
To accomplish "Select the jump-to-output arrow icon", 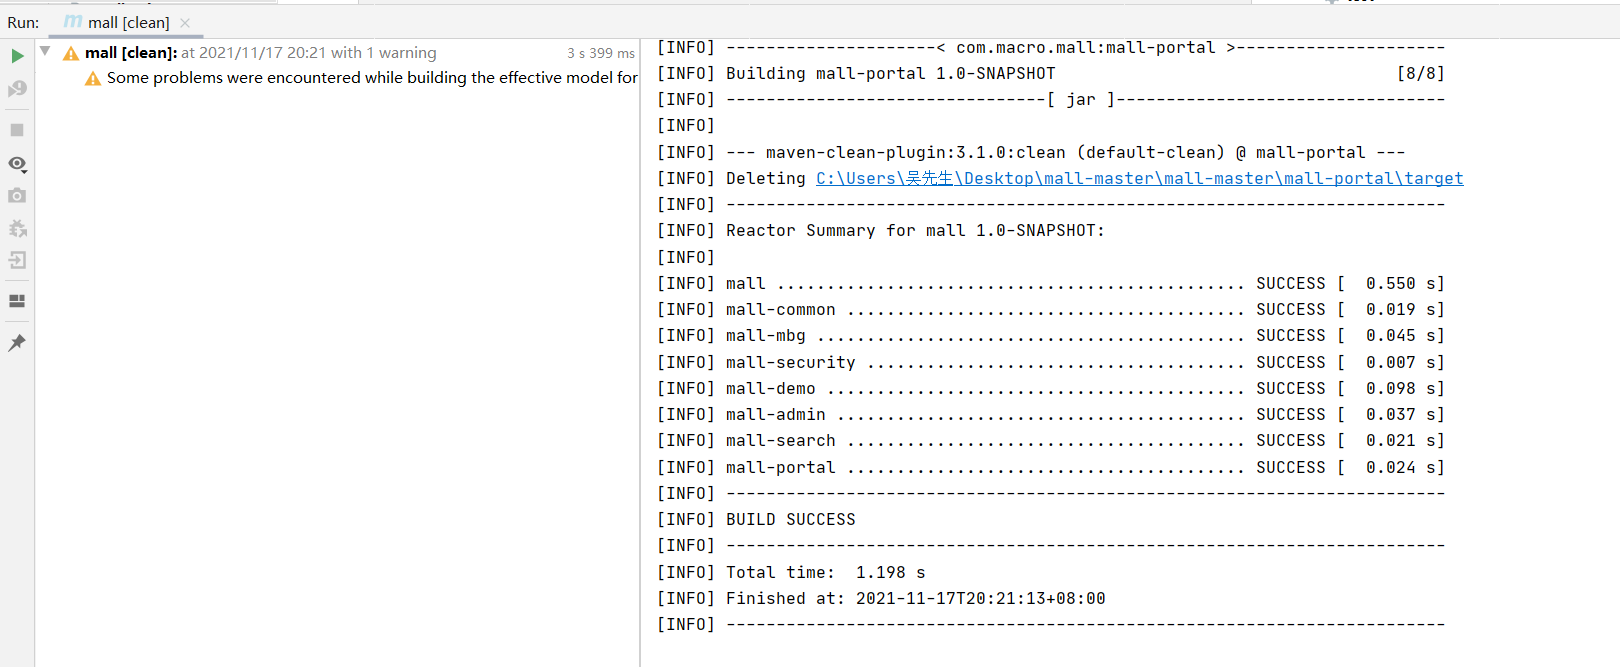I will pos(18,260).
